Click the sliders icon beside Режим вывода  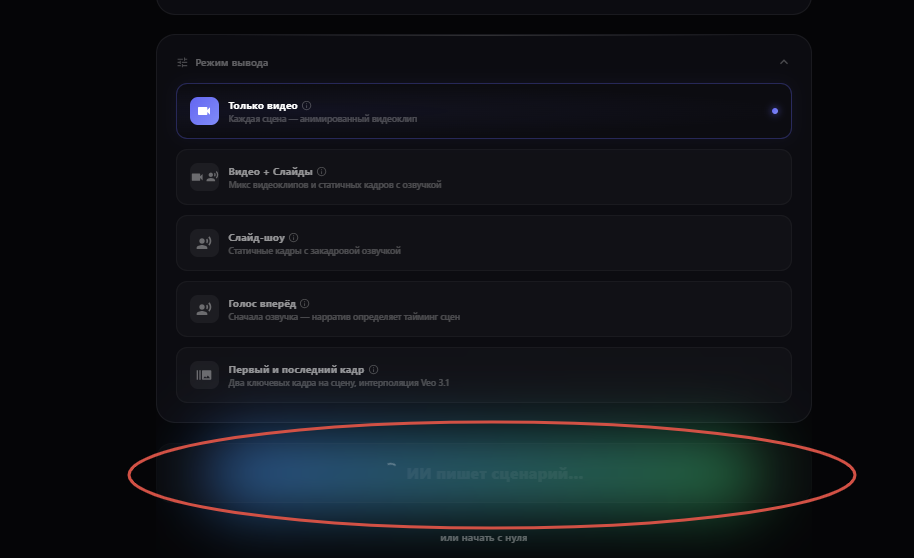(x=182, y=62)
